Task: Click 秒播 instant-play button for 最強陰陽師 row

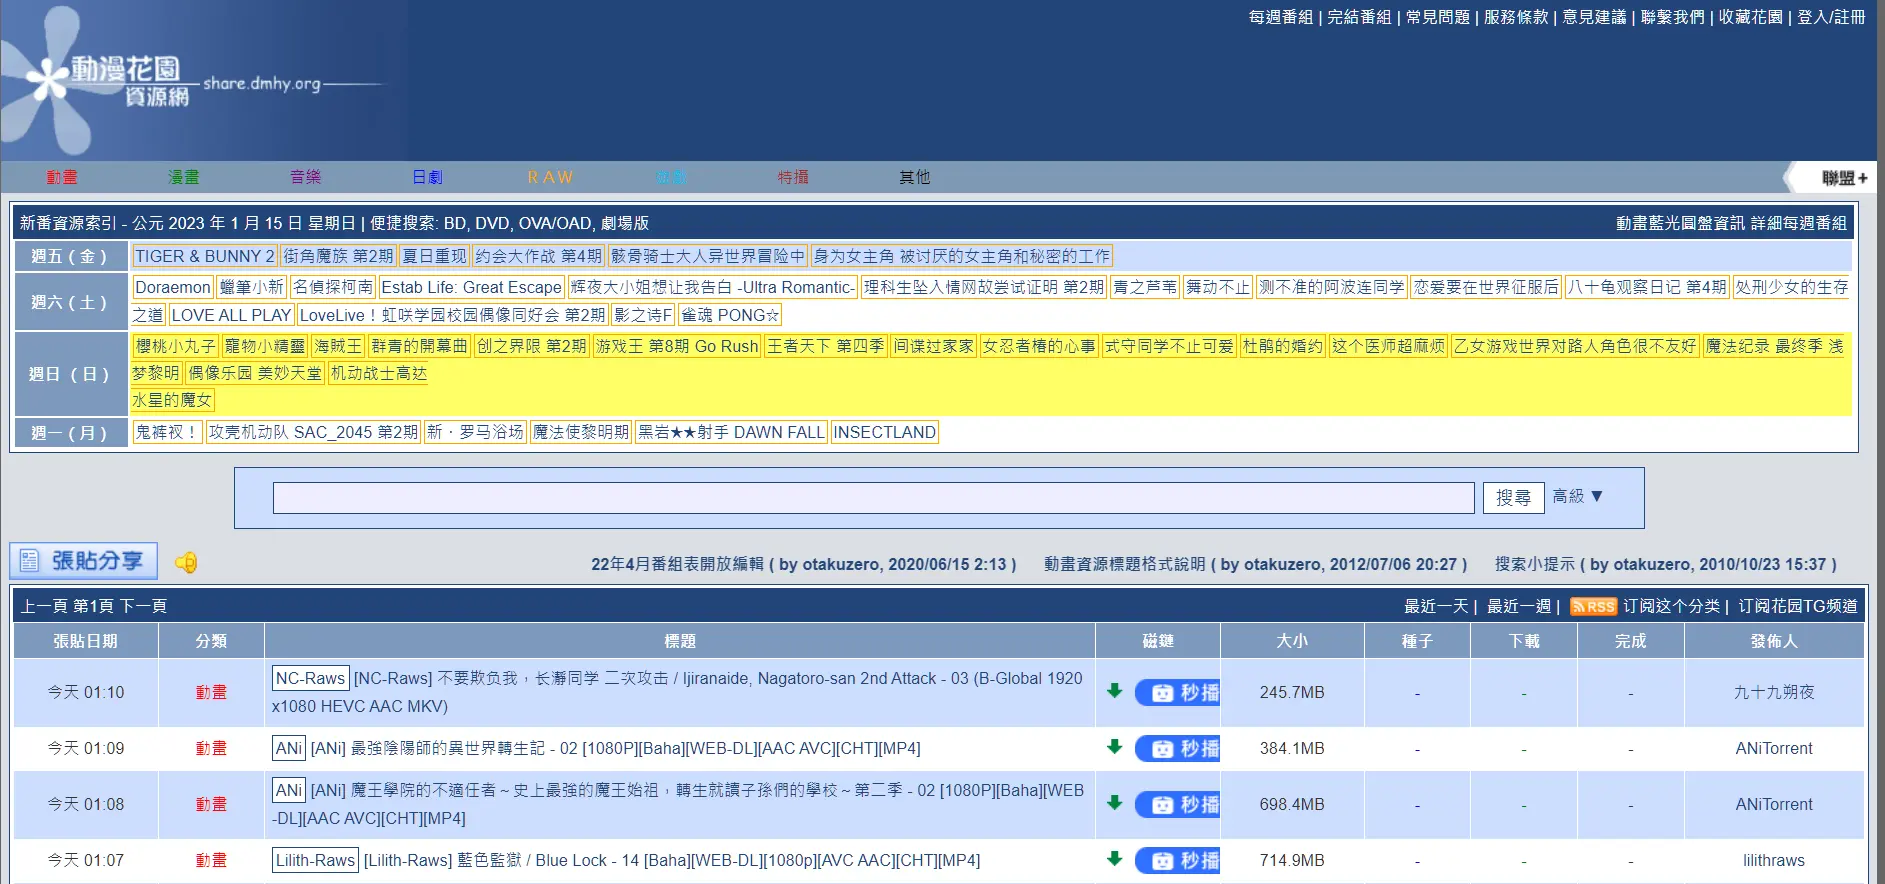Action: pyautogui.click(x=1177, y=748)
